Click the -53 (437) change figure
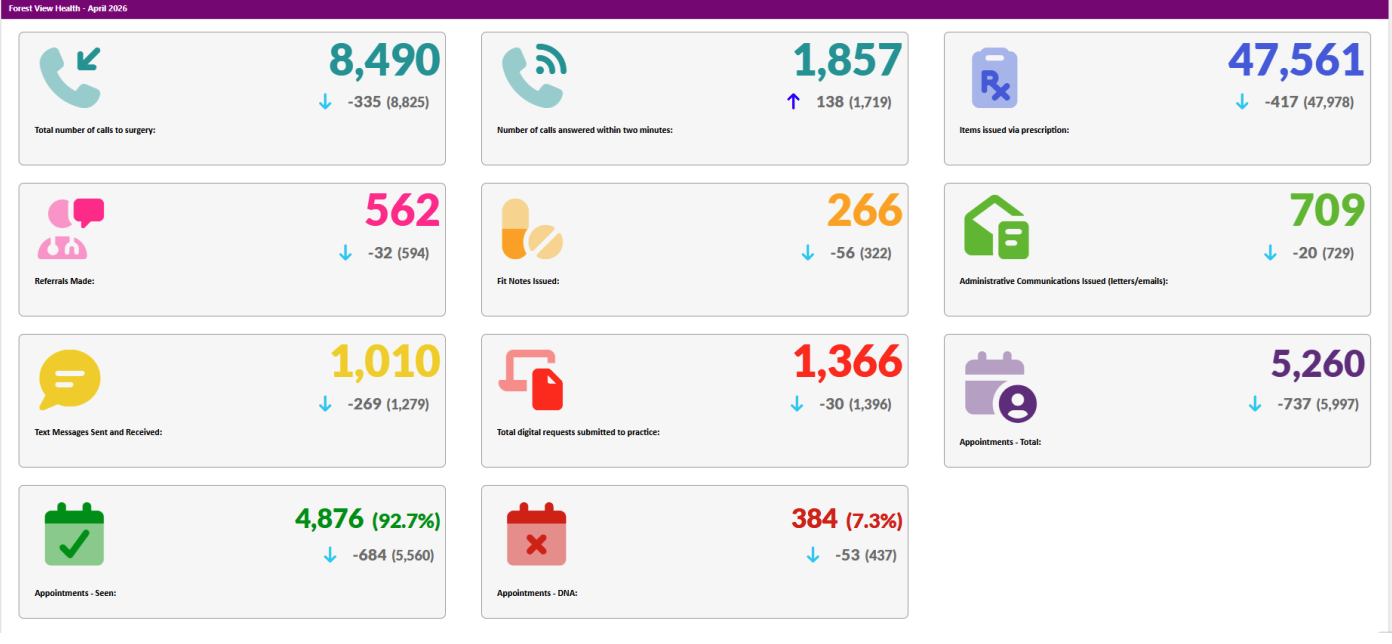This screenshot has height=644, width=1392. coord(866,555)
